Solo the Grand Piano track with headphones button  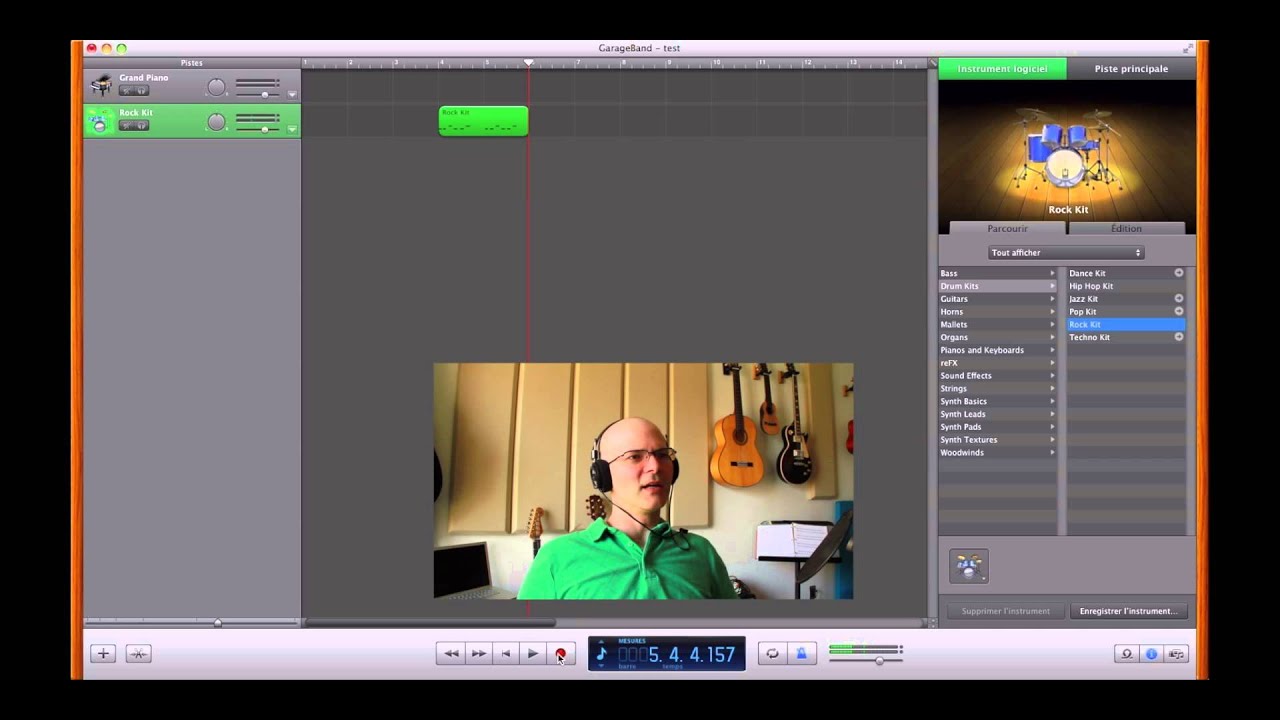point(141,91)
